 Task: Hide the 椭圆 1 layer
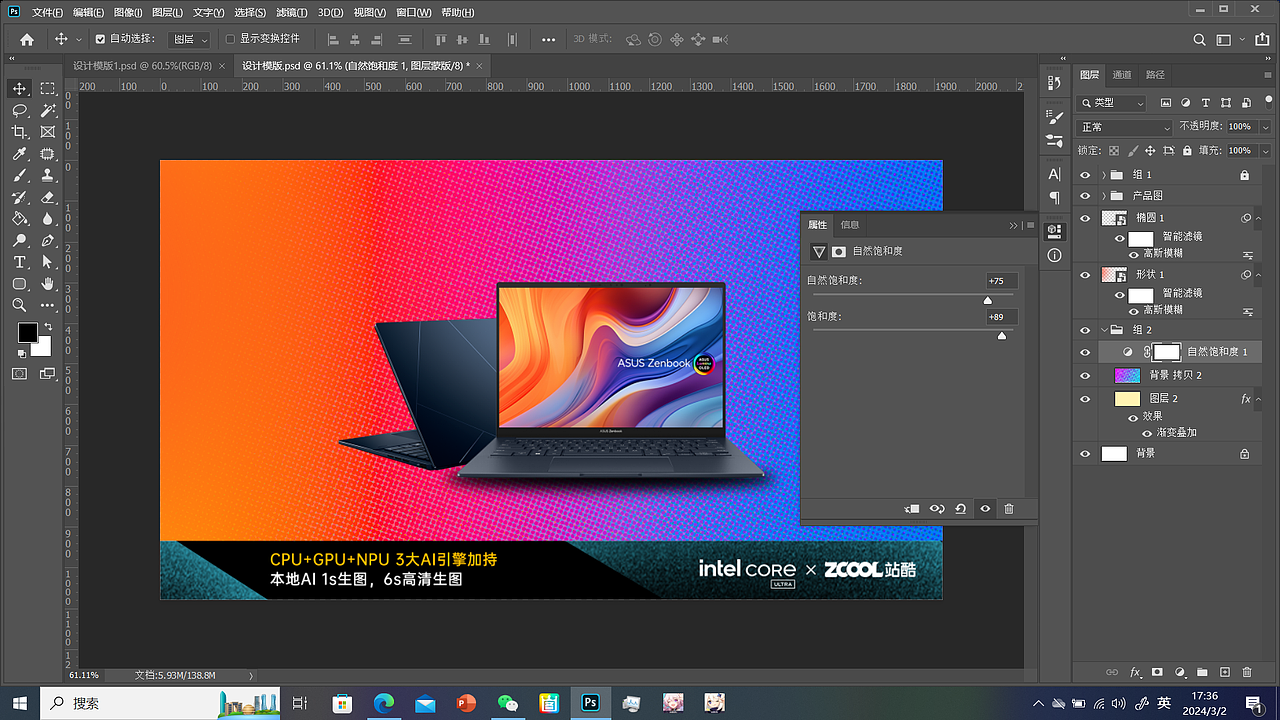1086,218
